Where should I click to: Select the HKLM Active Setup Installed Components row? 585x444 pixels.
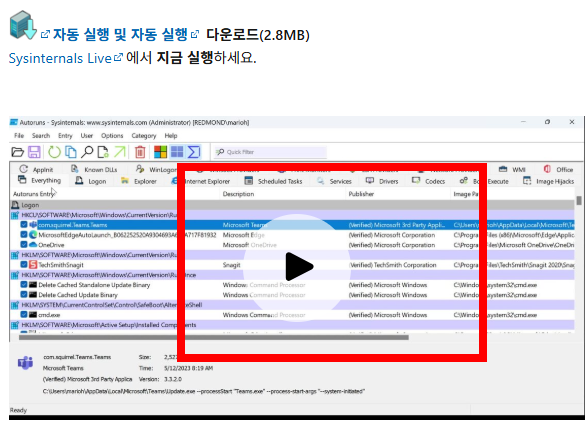(292, 325)
